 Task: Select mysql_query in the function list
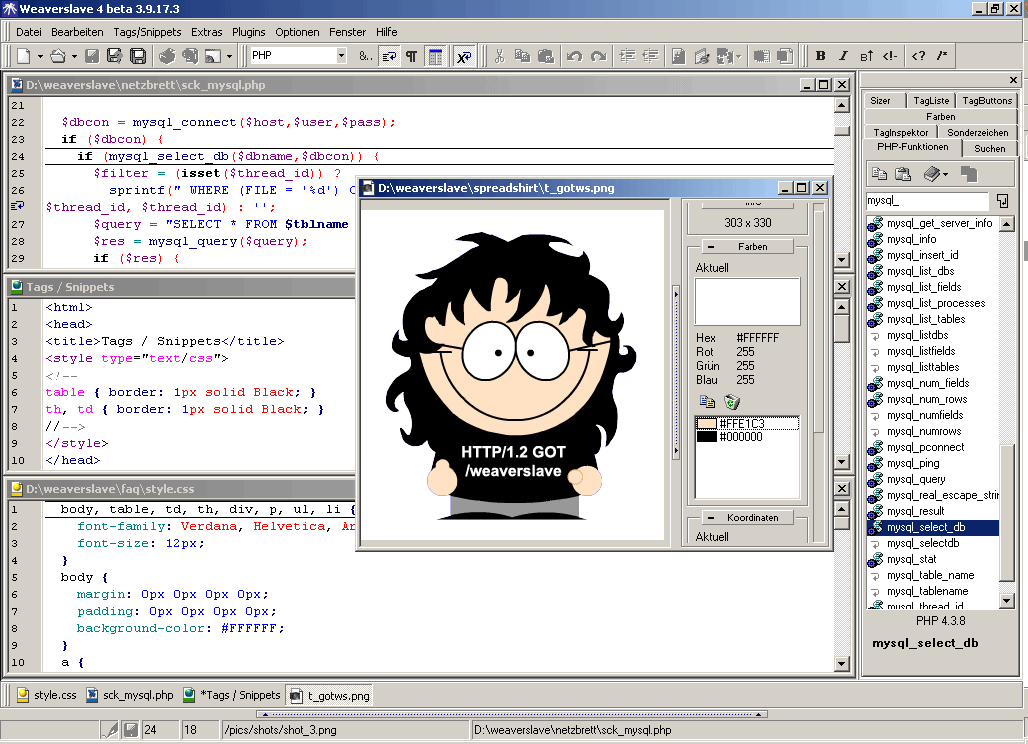tap(917, 479)
